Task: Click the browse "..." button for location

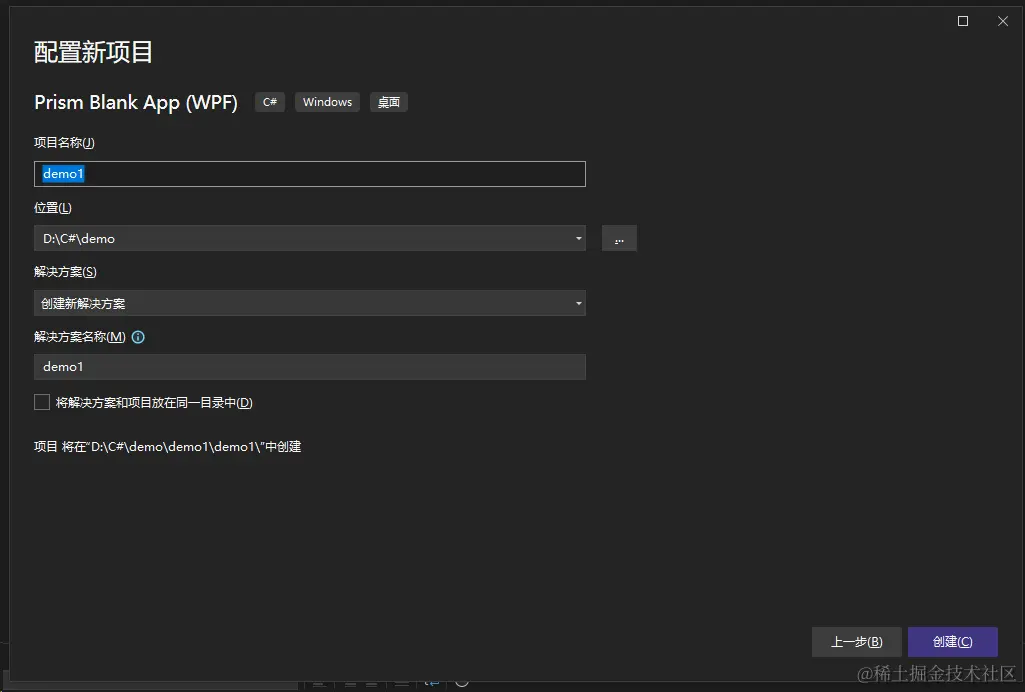Action: 619,239
